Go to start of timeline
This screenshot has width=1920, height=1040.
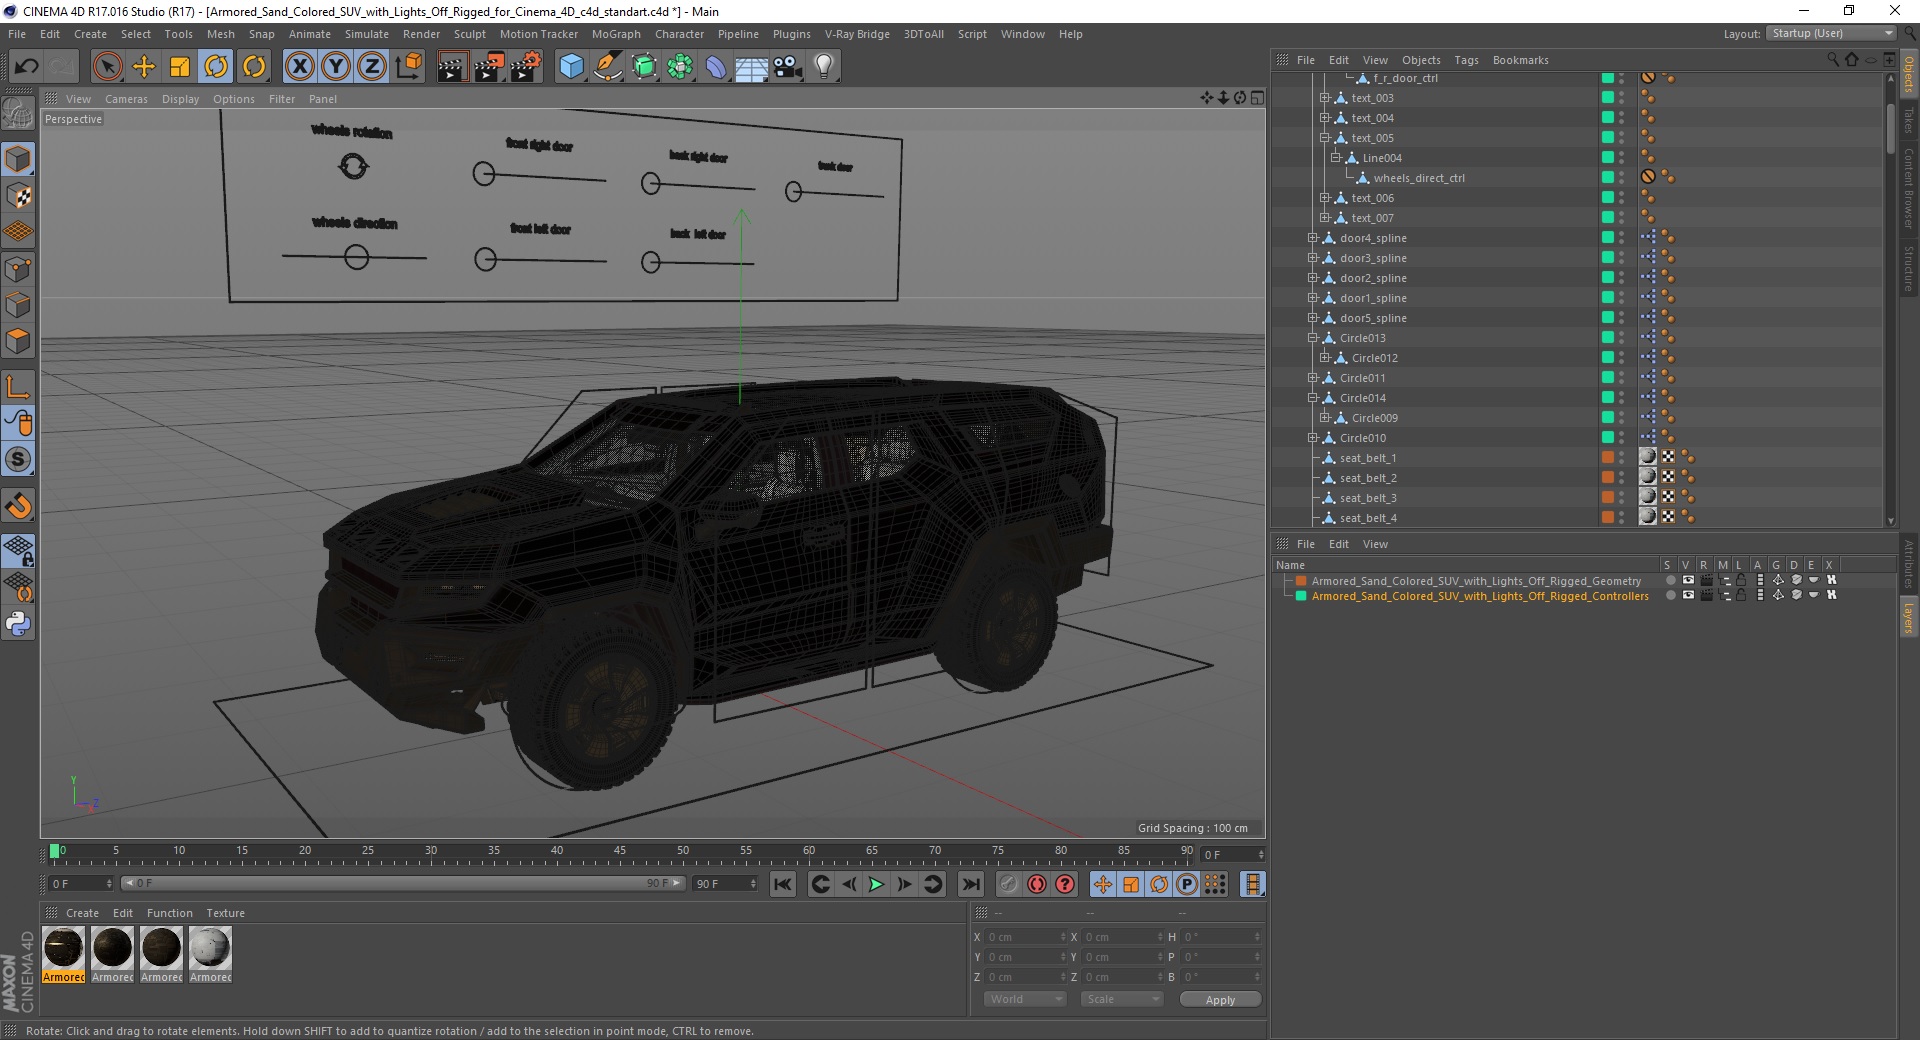coord(783,884)
